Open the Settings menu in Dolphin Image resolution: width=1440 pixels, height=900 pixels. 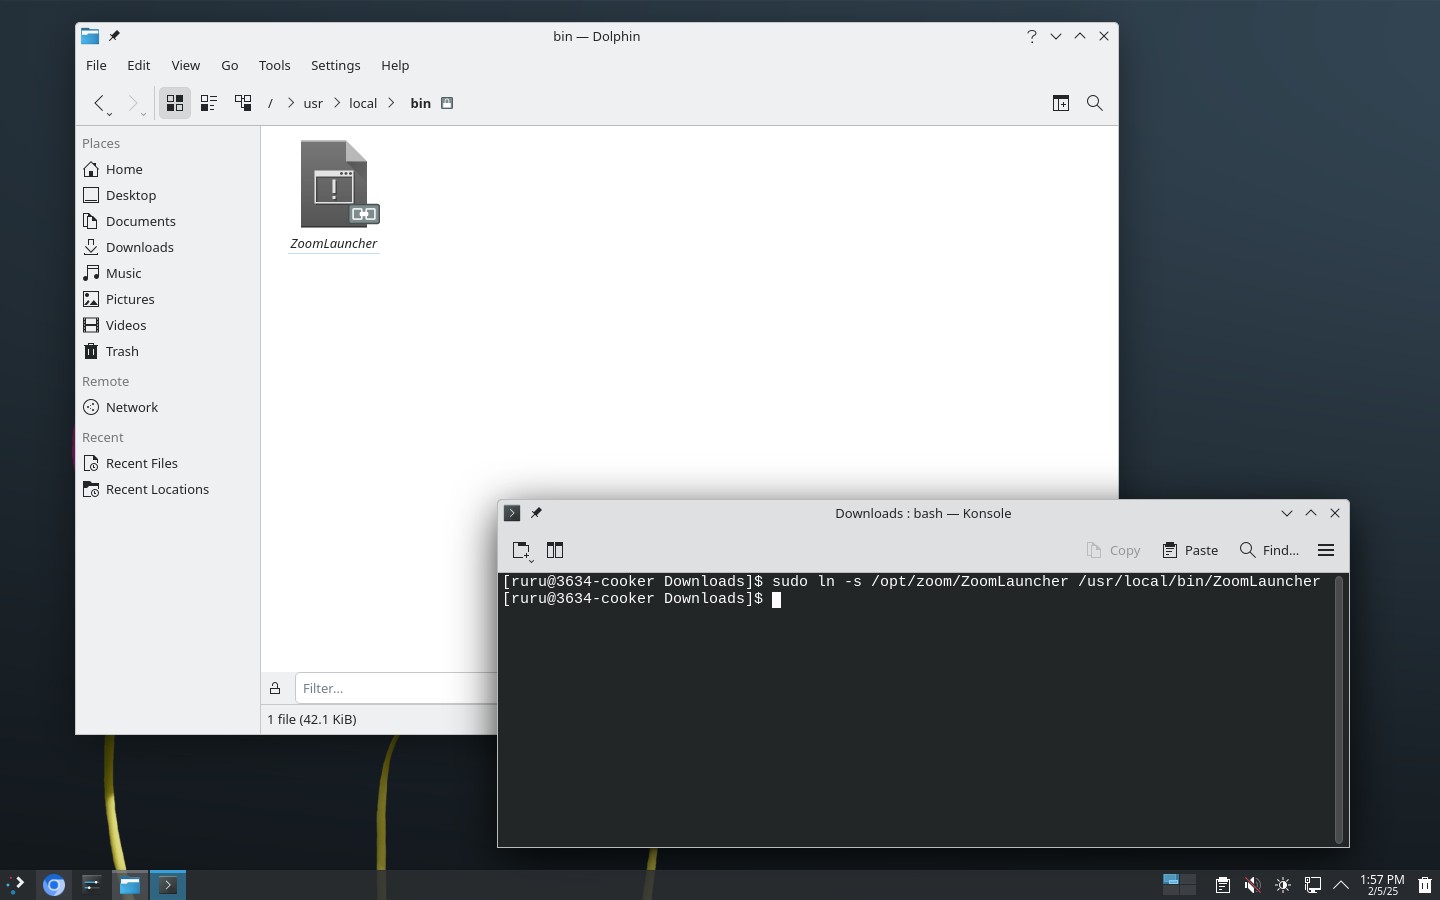[x=335, y=65]
